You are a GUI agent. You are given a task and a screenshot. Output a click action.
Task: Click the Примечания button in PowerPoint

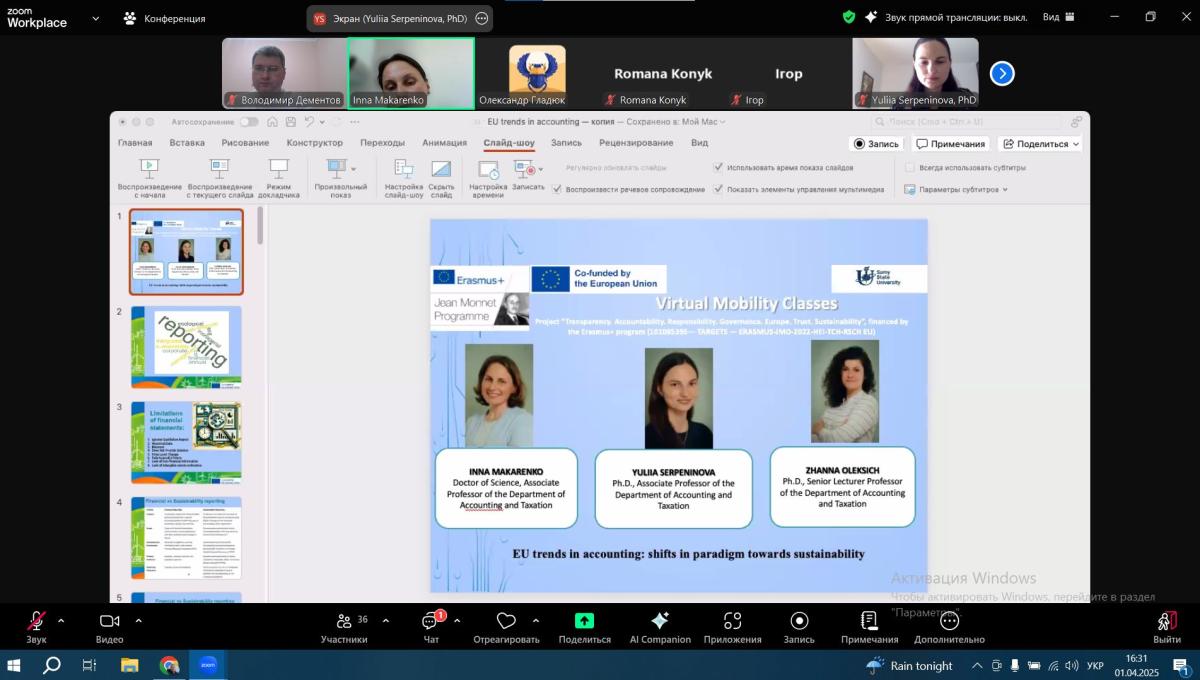click(x=950, y=144)
